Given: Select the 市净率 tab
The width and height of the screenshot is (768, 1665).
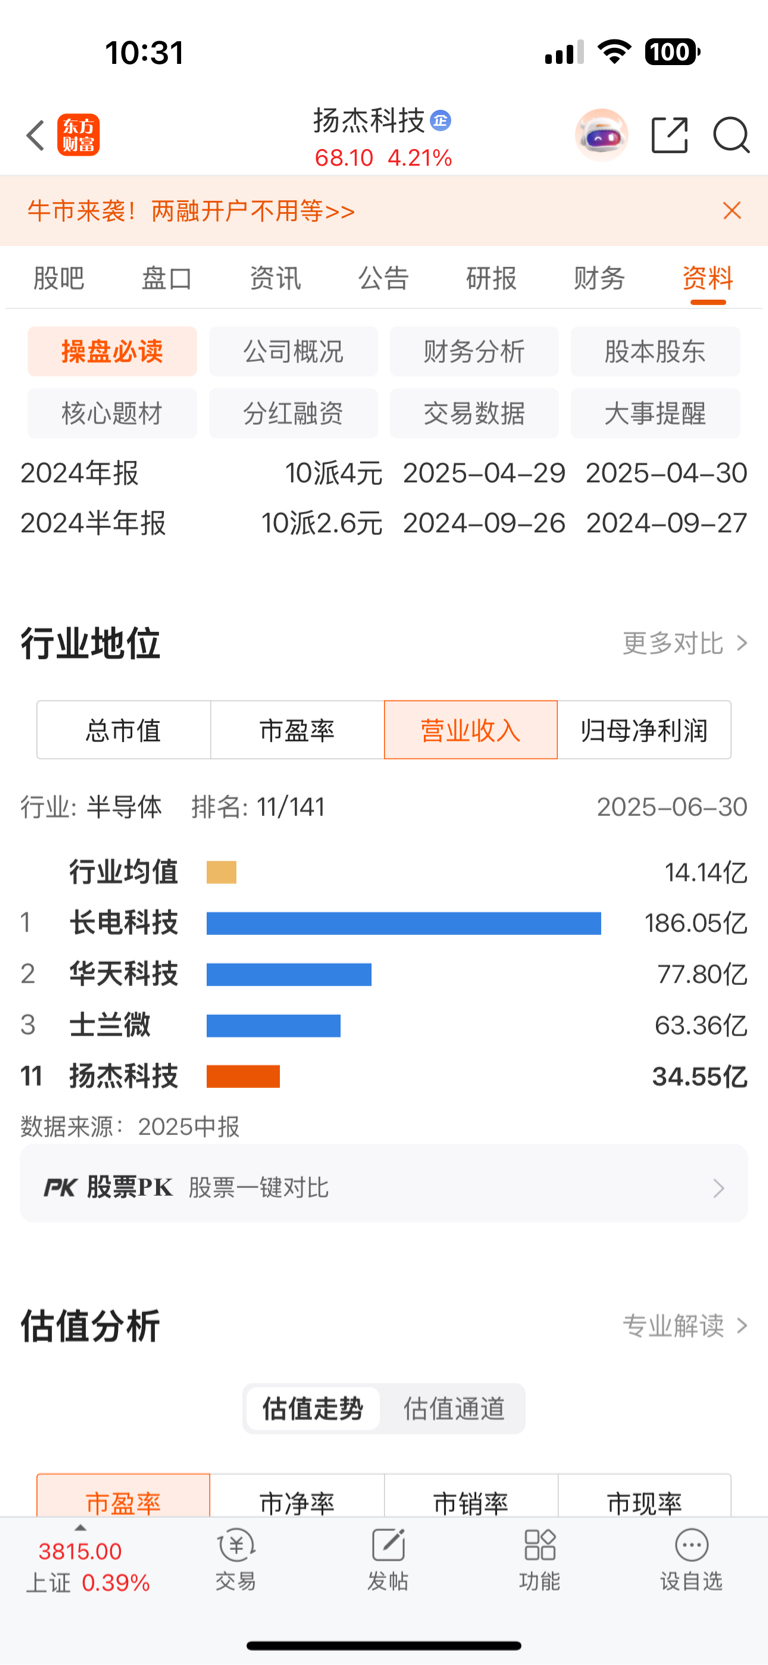Looking at the screenshot, I should (297, 1497).
